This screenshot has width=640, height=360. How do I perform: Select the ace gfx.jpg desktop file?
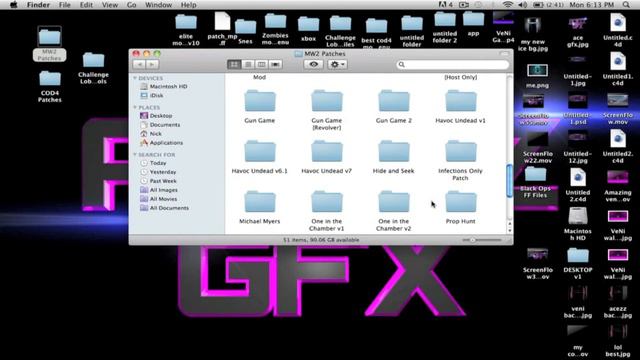click(x=578, y=32)
